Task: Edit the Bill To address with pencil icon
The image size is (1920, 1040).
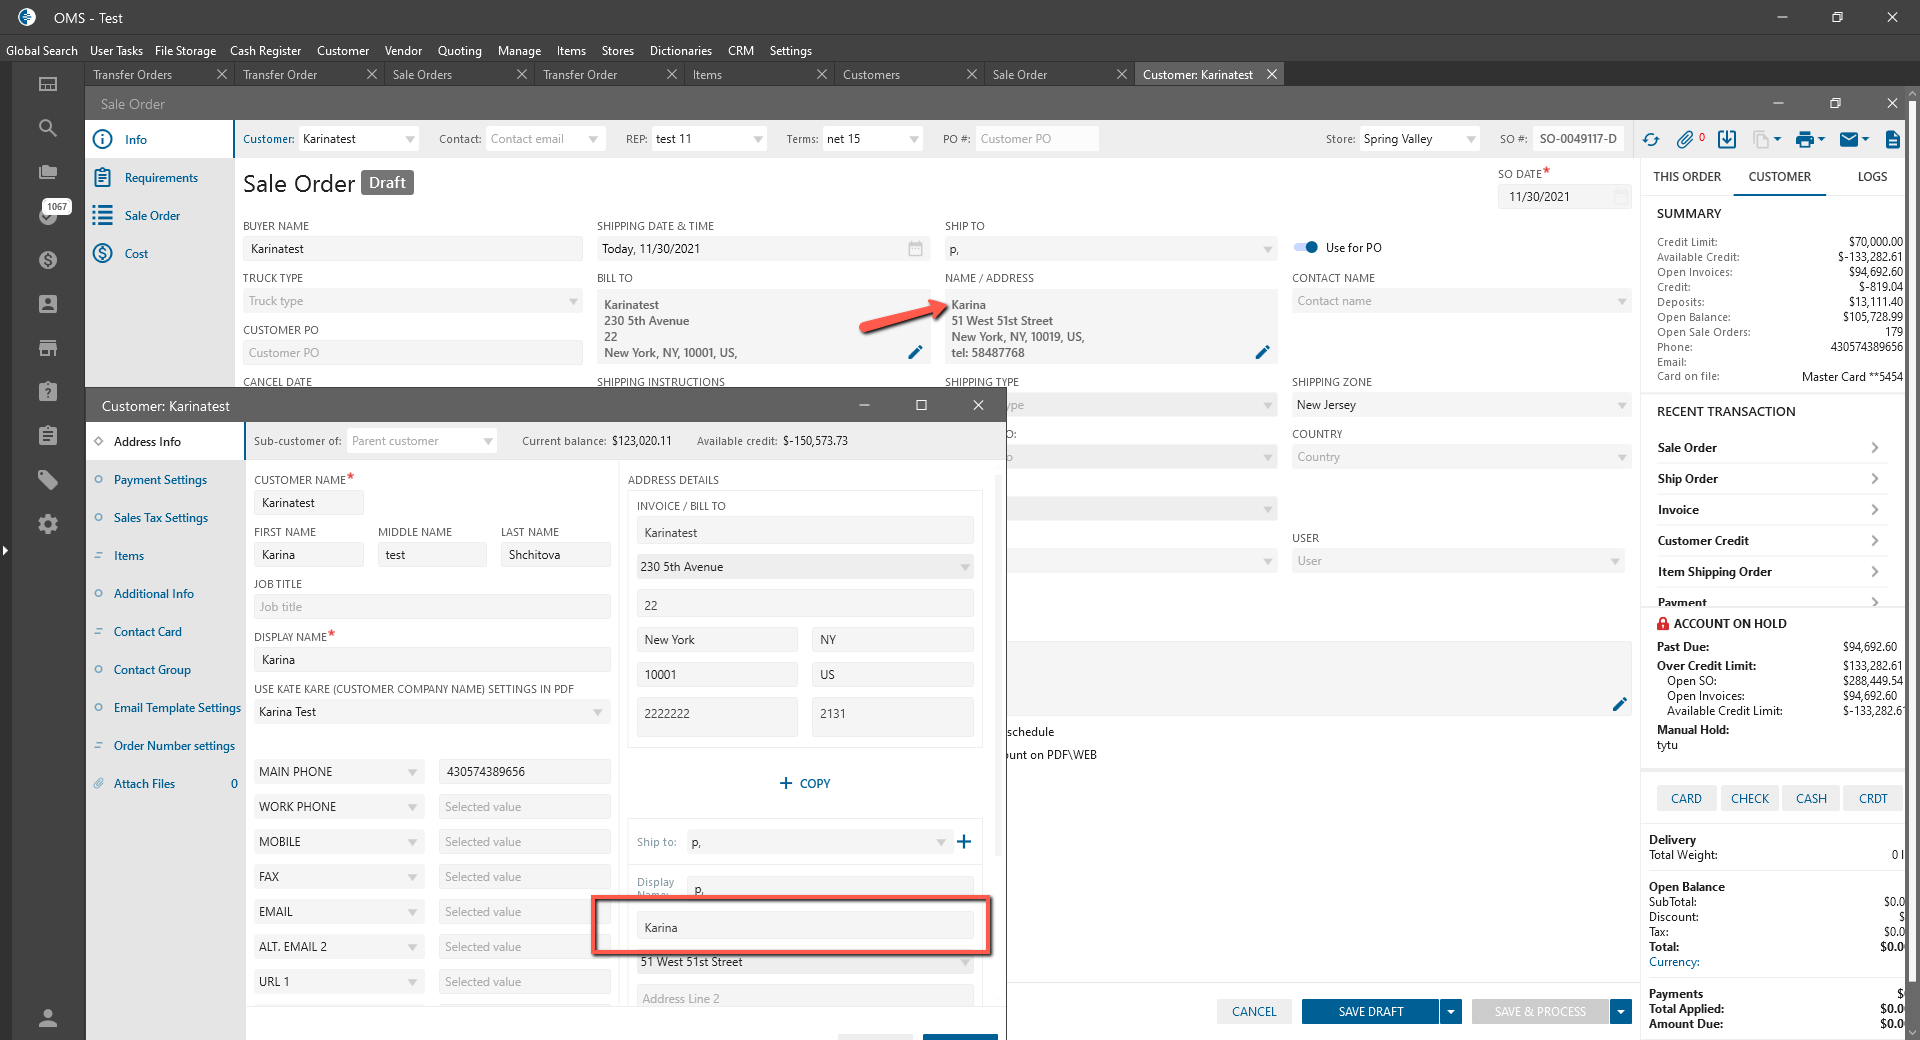Action: pos(915,352)
